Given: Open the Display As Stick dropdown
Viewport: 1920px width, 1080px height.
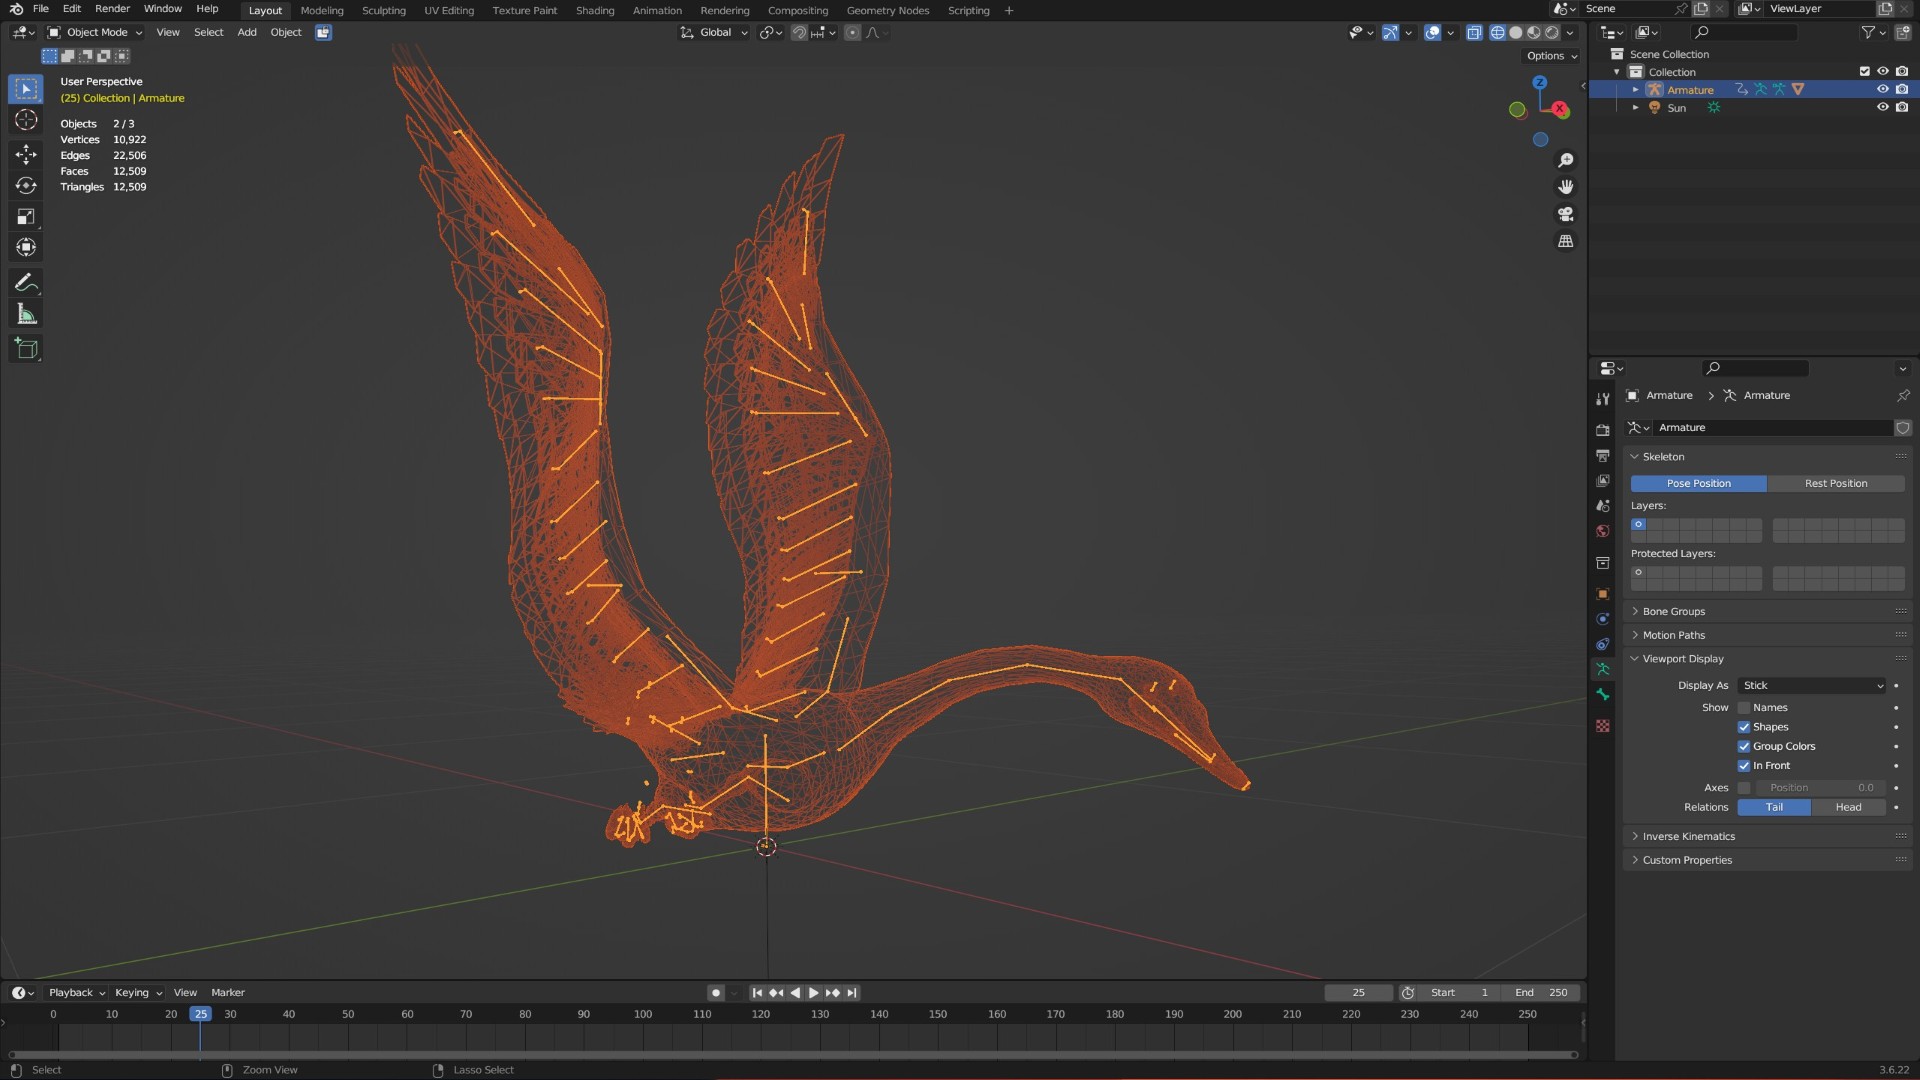Looking at the screenshot, I should click(1813, 686).
